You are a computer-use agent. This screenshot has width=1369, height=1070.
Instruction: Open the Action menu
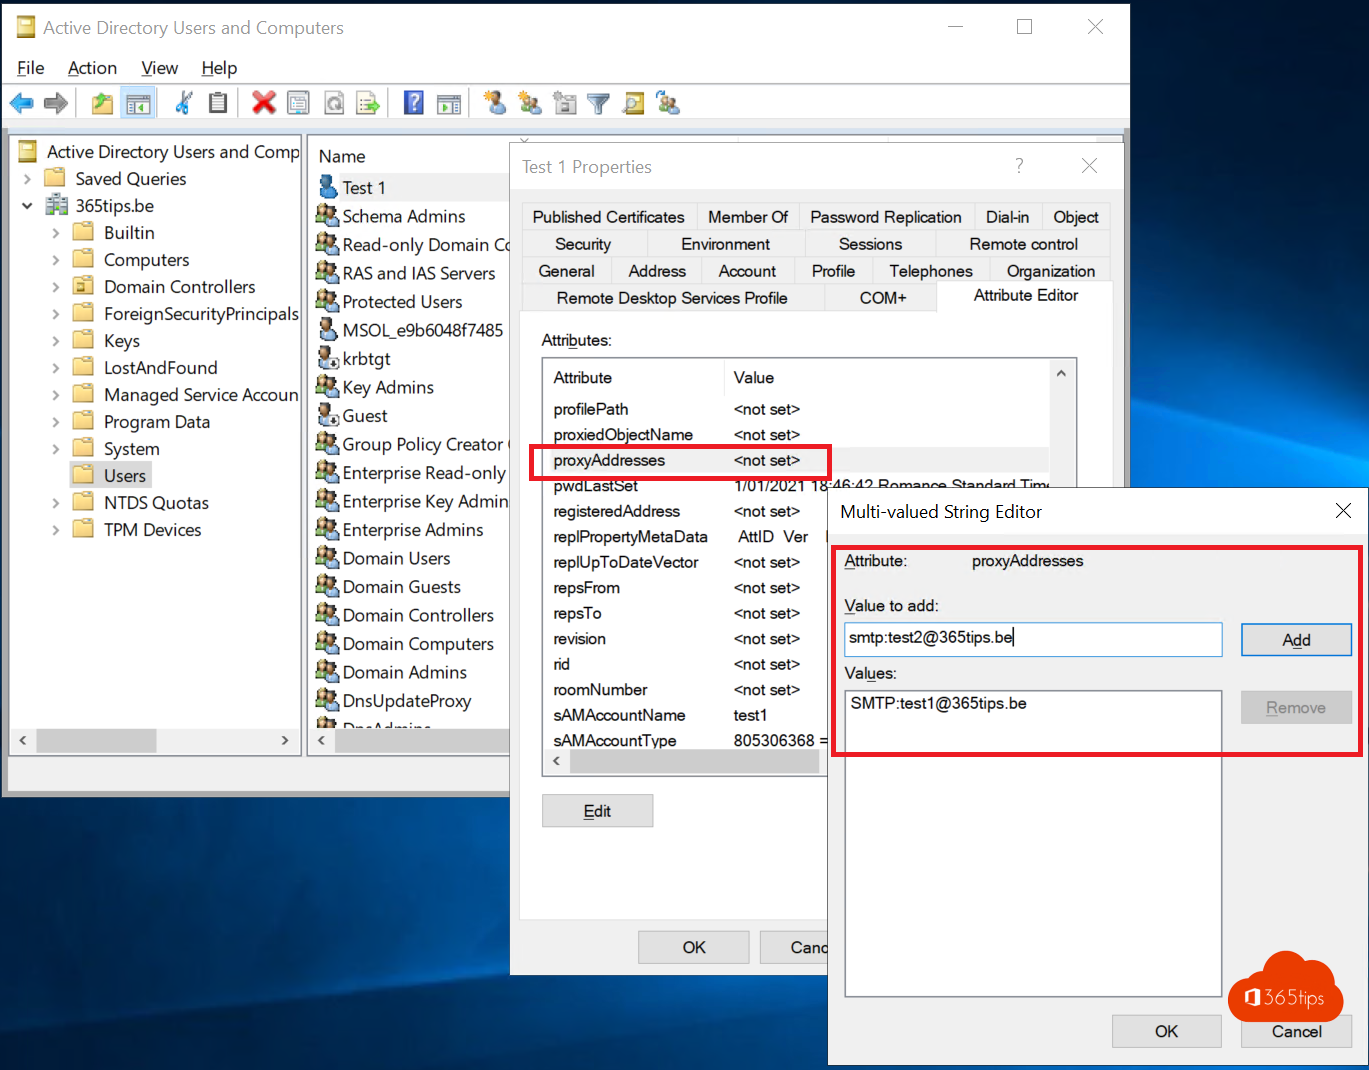pos(92,68)
